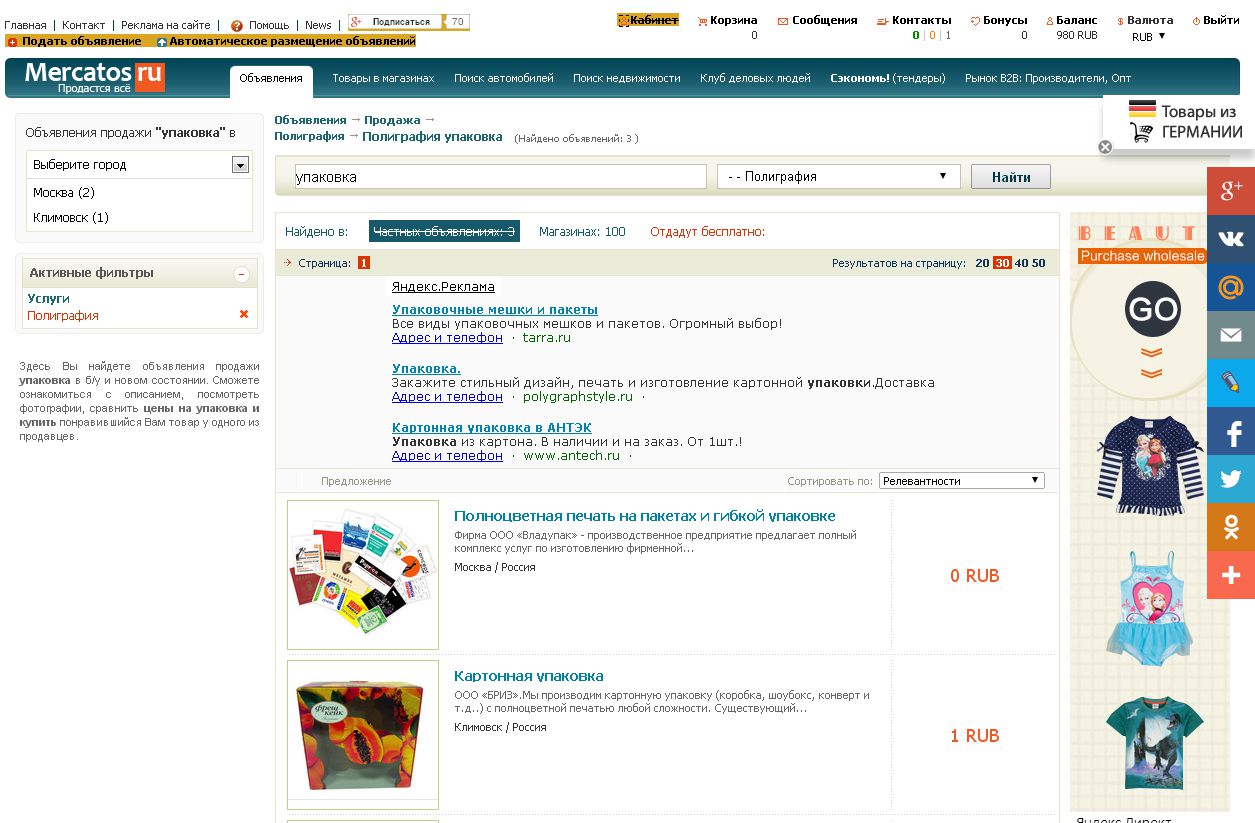Remove the Полиграфия active filter
Screen dimensions: 1255x823
243,315
